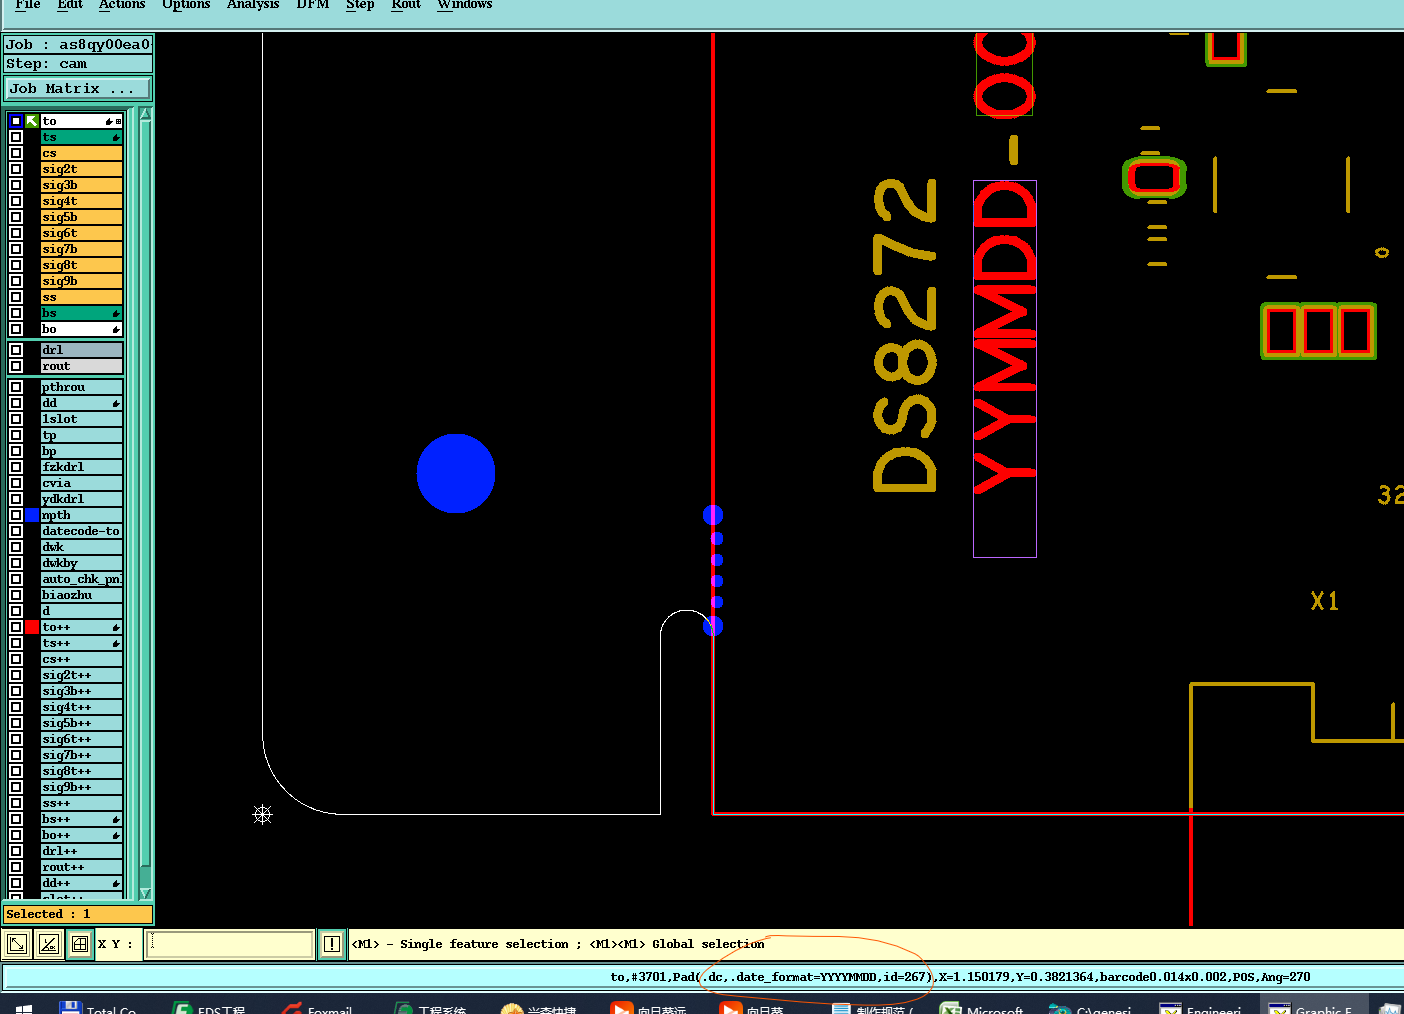Switch to the Engineering Toolkit taskbar item
The width and height of the screenshot is (1404, 1014).
coord(1202,1008)
